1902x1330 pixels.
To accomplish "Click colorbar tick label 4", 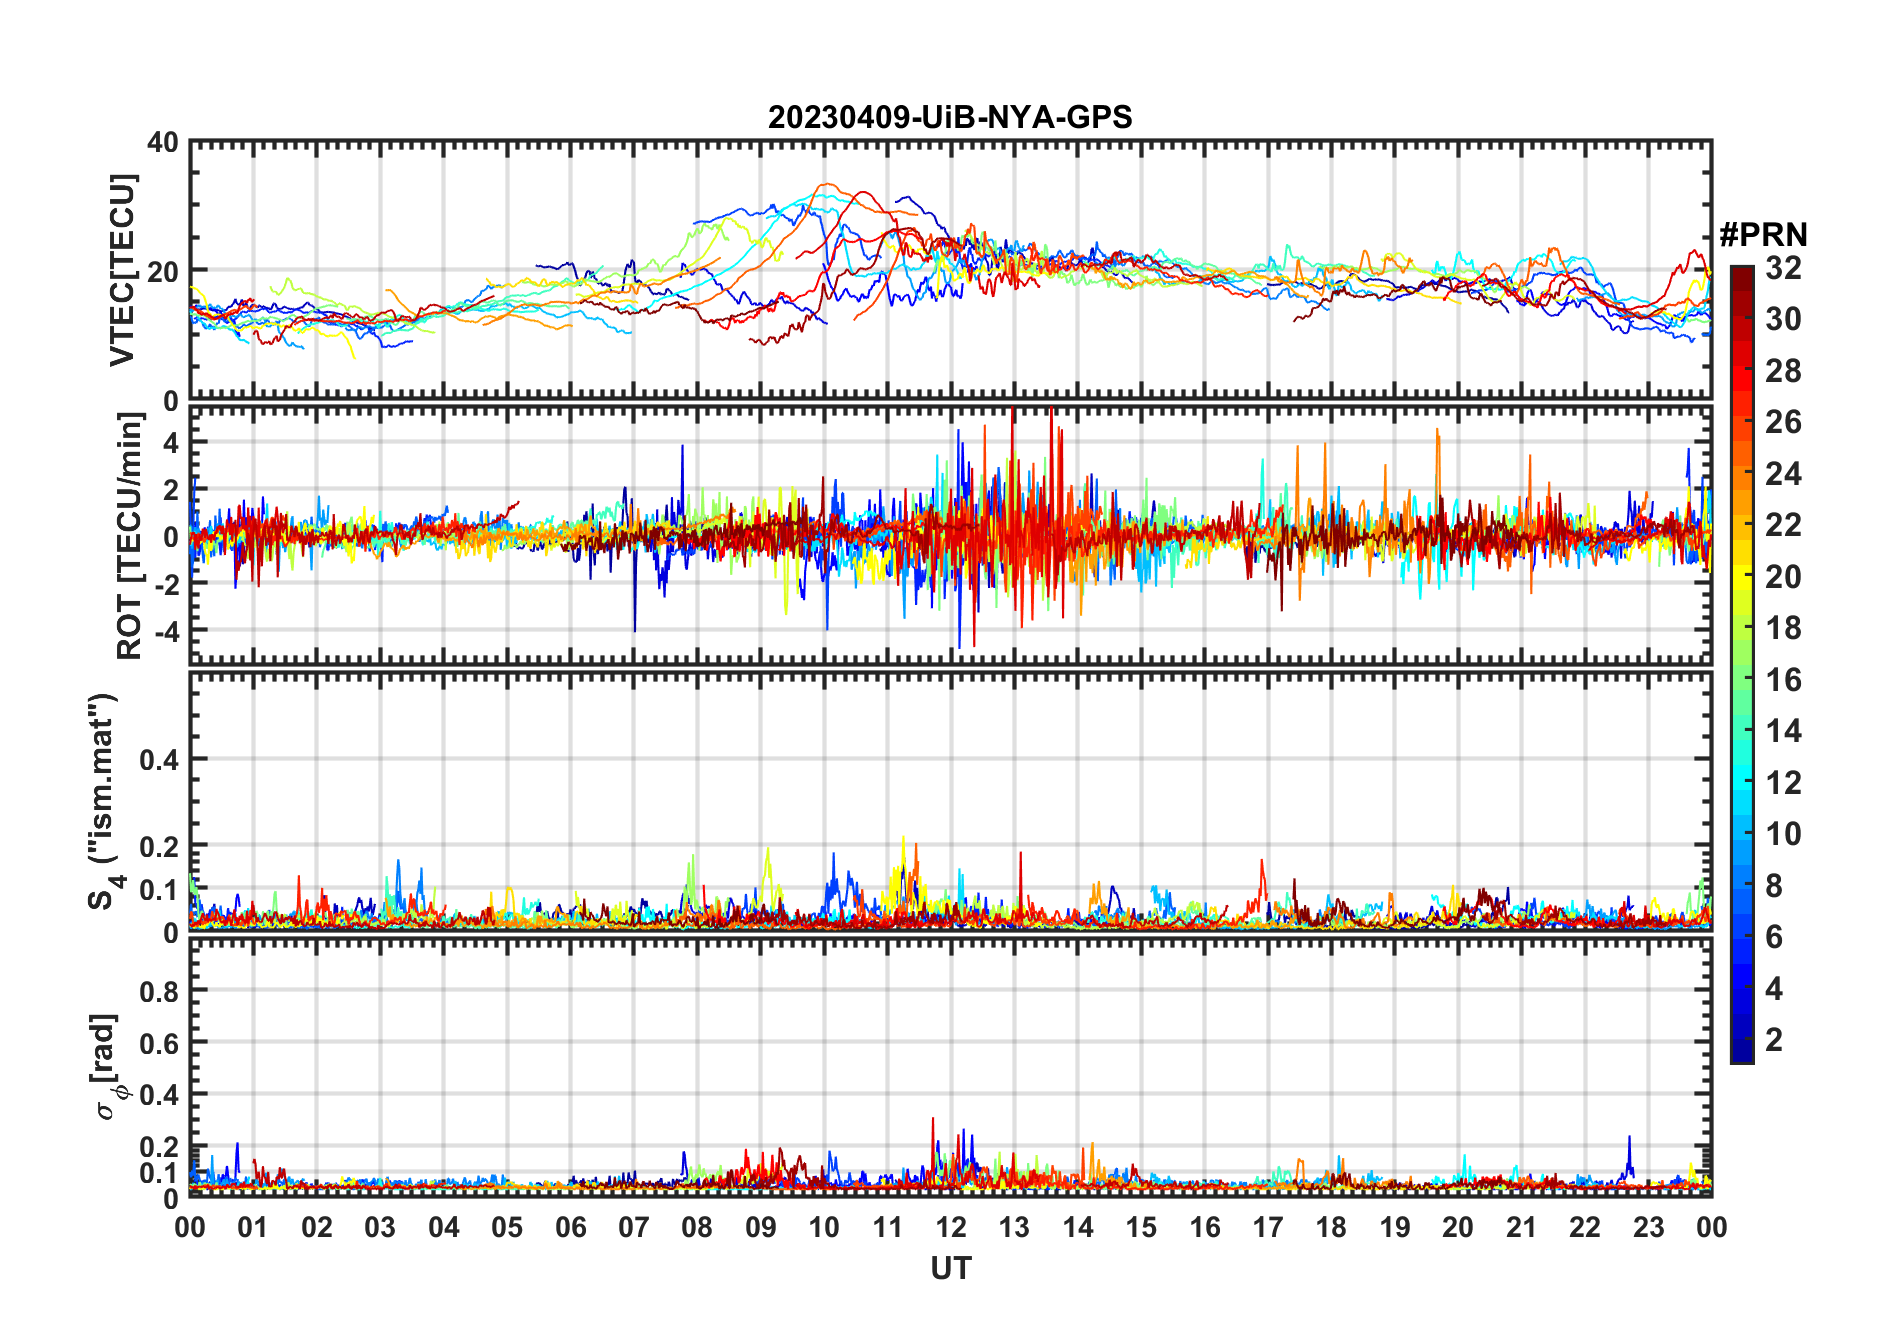I will click(1774, 988).
